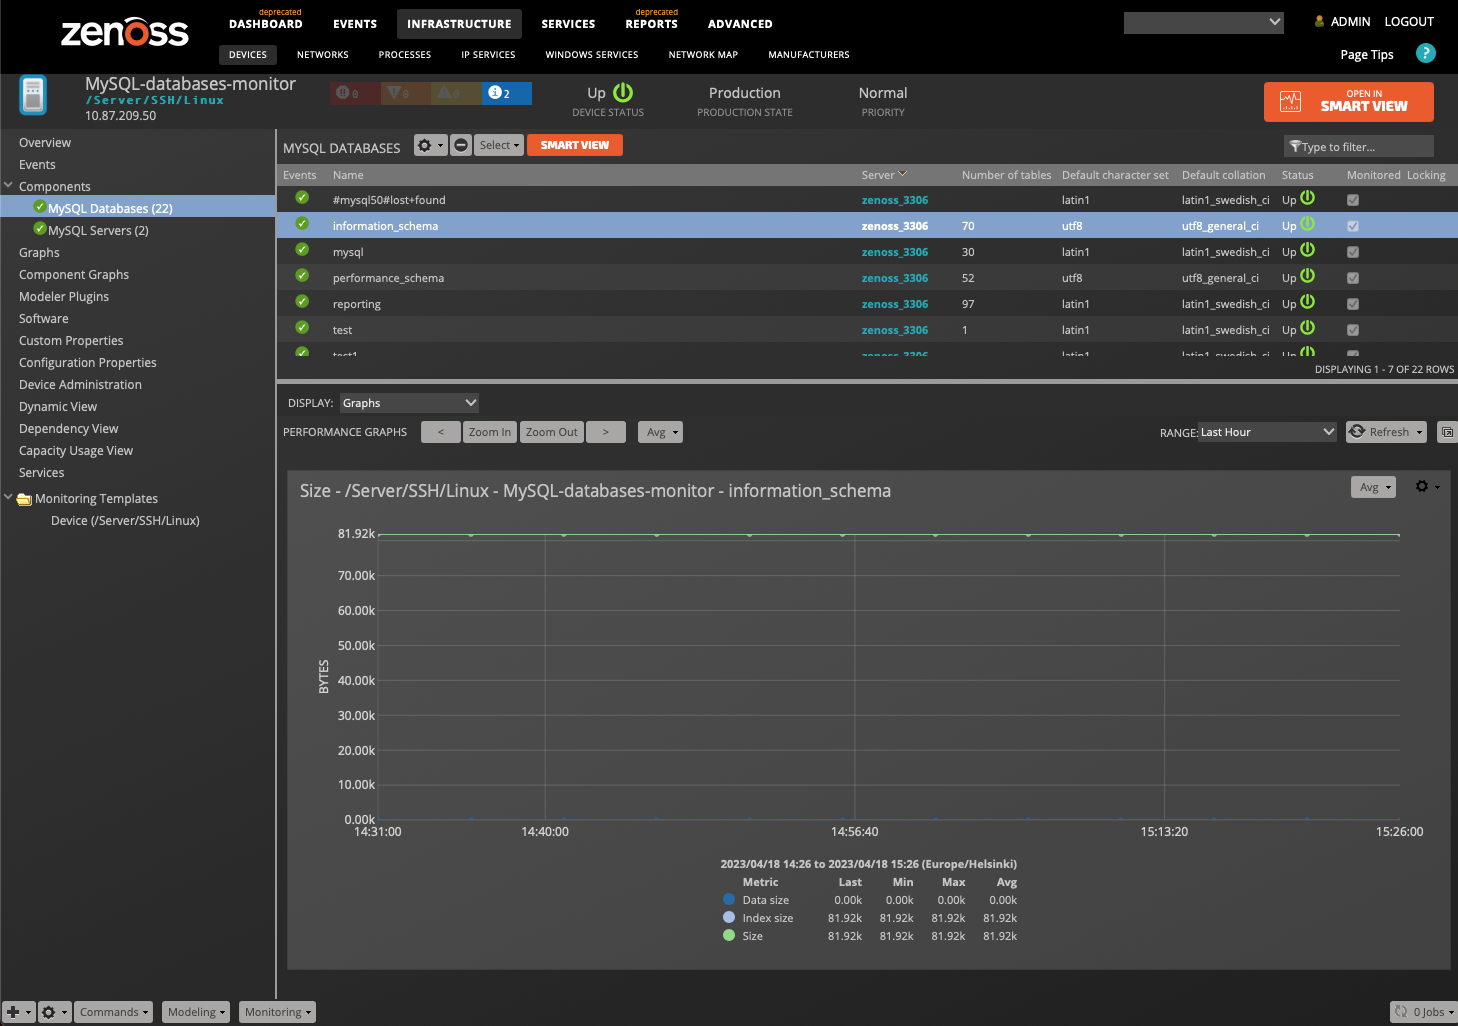Click the green device status power icon

(x=623, y=92)
